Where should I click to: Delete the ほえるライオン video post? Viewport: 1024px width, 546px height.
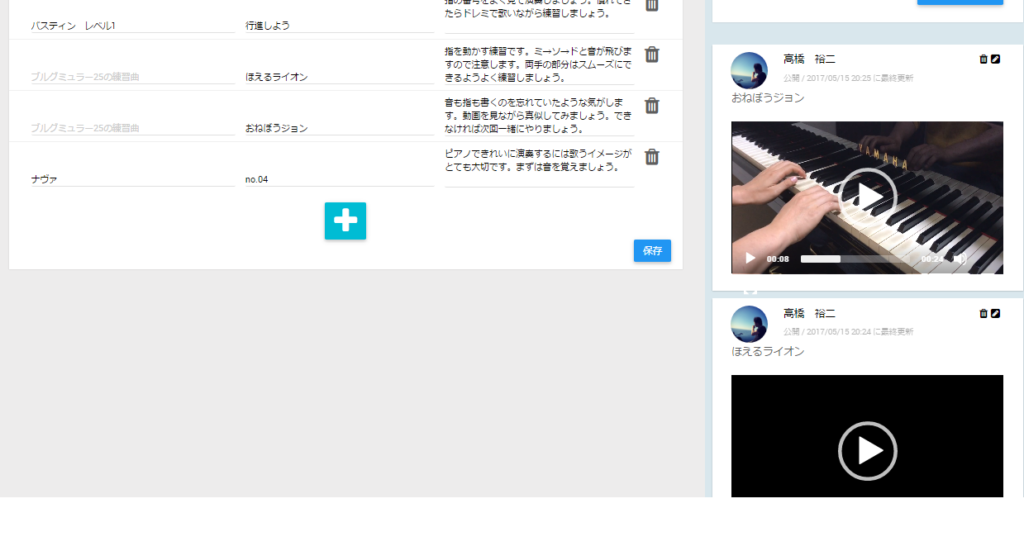pos(983,314)
